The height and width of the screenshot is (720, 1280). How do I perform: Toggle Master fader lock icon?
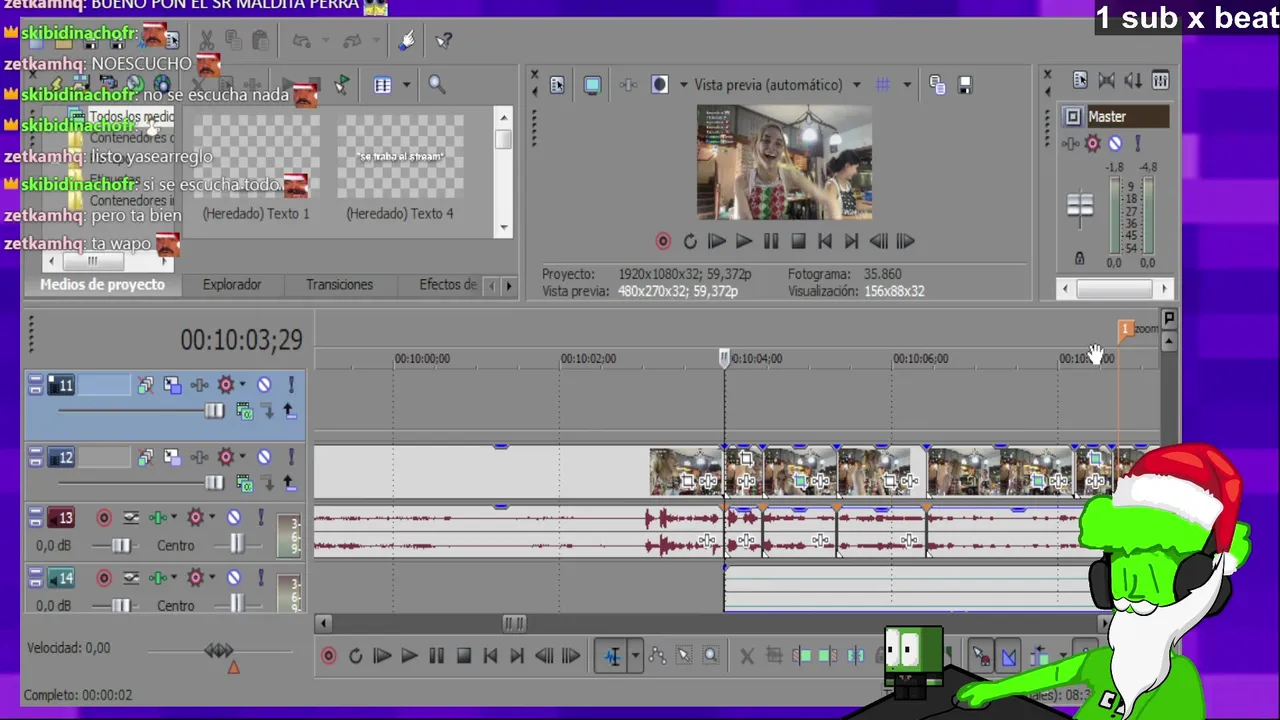(1079, 258)
